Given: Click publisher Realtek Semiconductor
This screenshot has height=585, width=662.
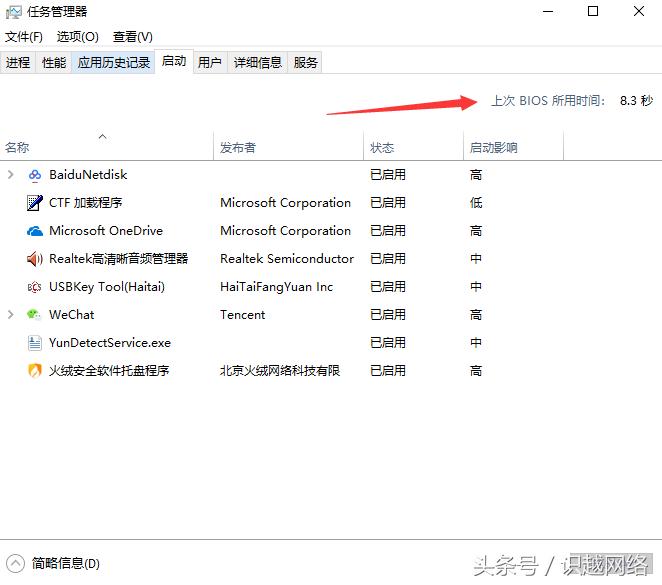Looking at the screenshot, I should pyautogui.click(x=287, y=259).
